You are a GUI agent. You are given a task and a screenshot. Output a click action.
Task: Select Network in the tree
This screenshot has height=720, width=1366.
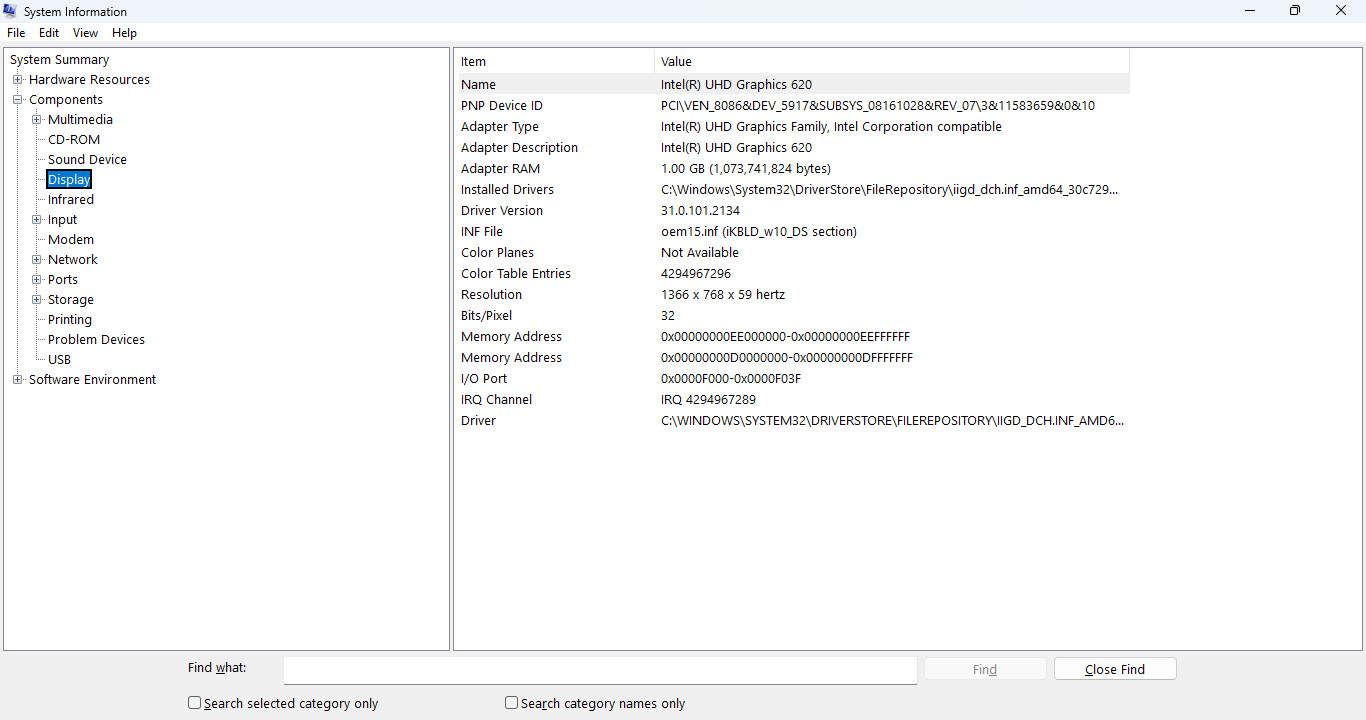click(73, 260)
